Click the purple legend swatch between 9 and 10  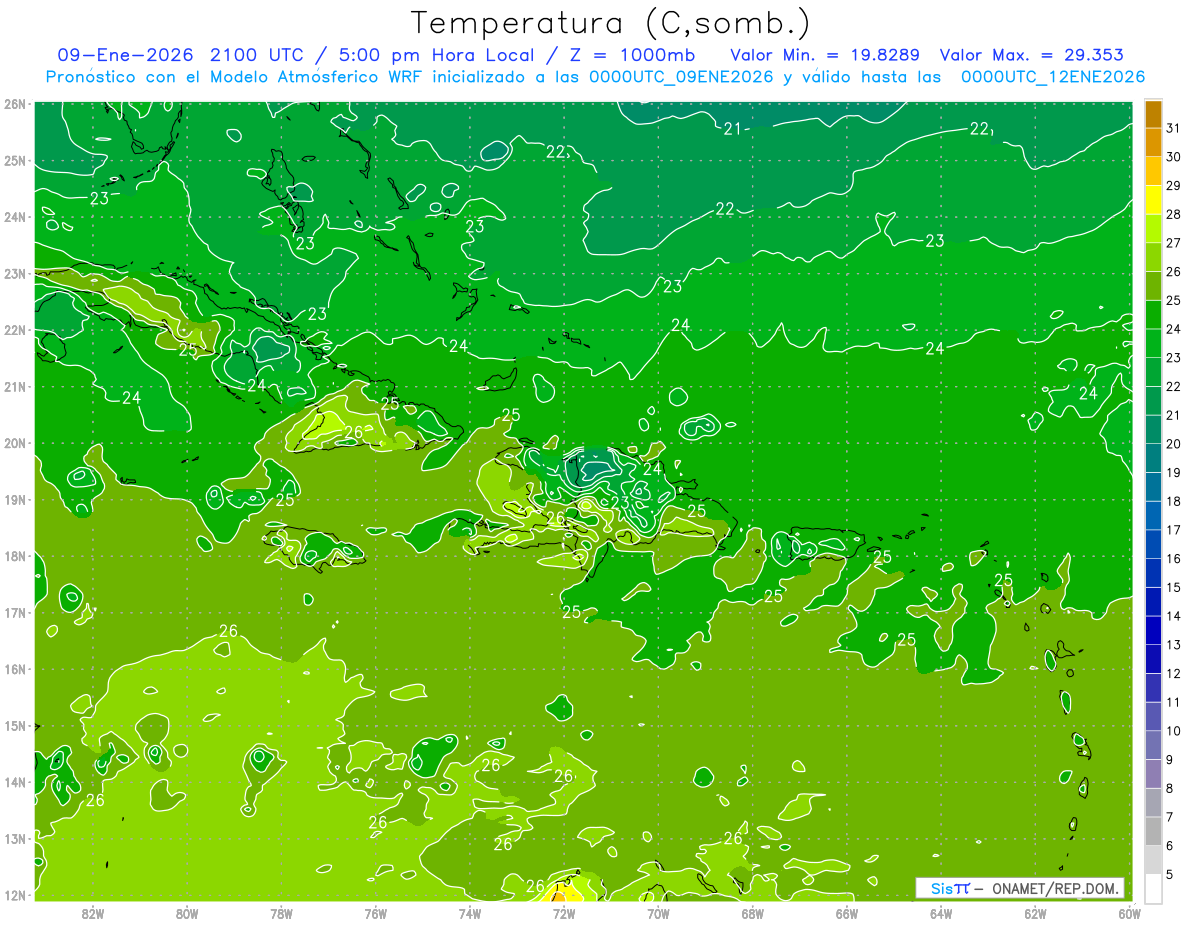pyautogui.click(x=1153, y=745)
